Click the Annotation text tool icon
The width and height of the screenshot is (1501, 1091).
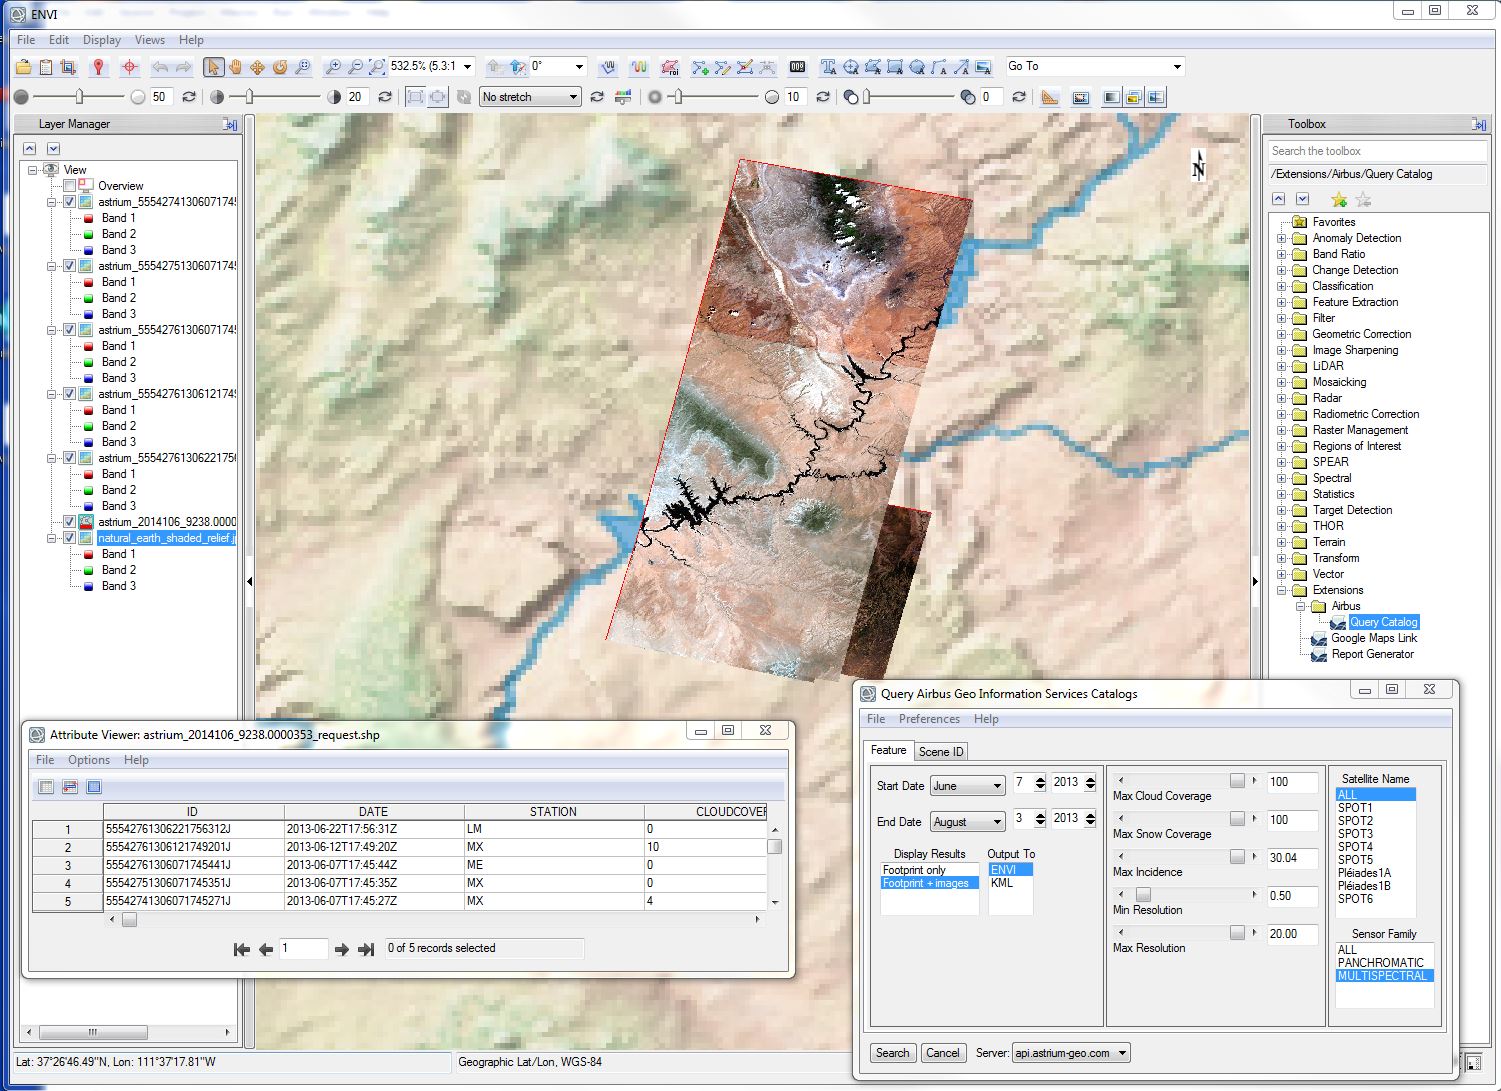click(828, 67)
